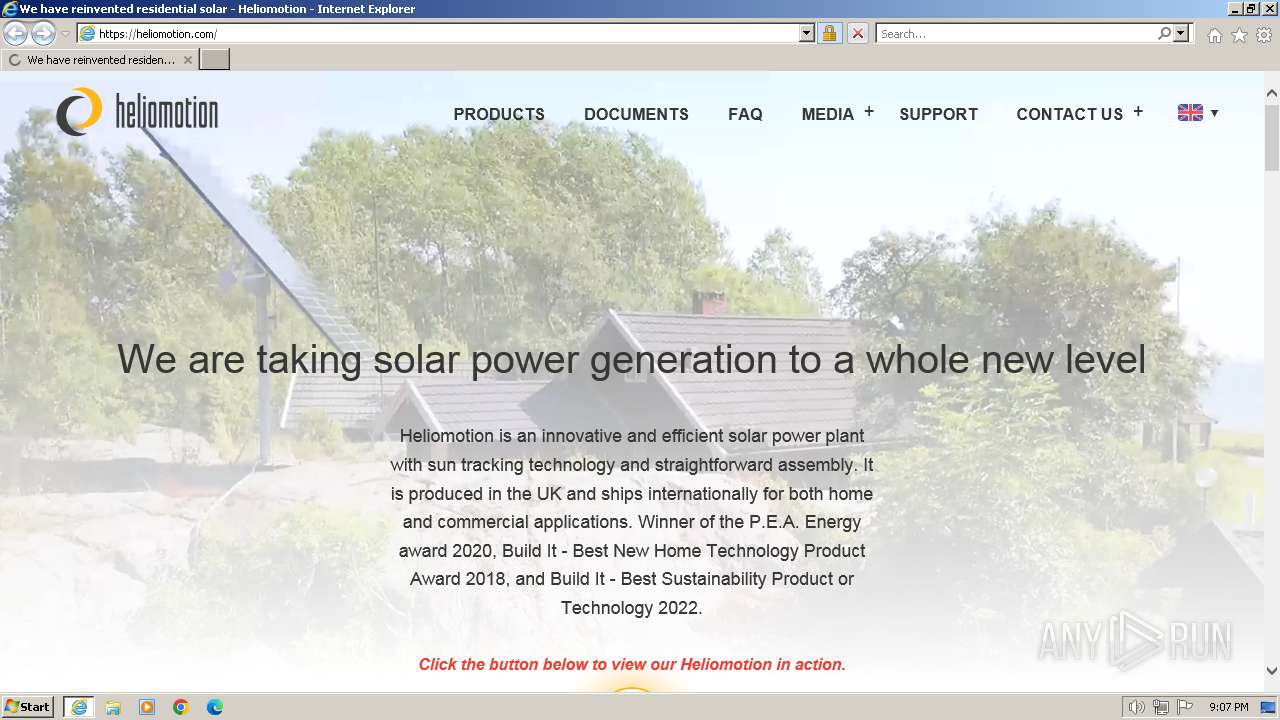Screen dimensions: 1280x720
Task: Click the UK flag language icon
Action: [x=1190, y=113]
